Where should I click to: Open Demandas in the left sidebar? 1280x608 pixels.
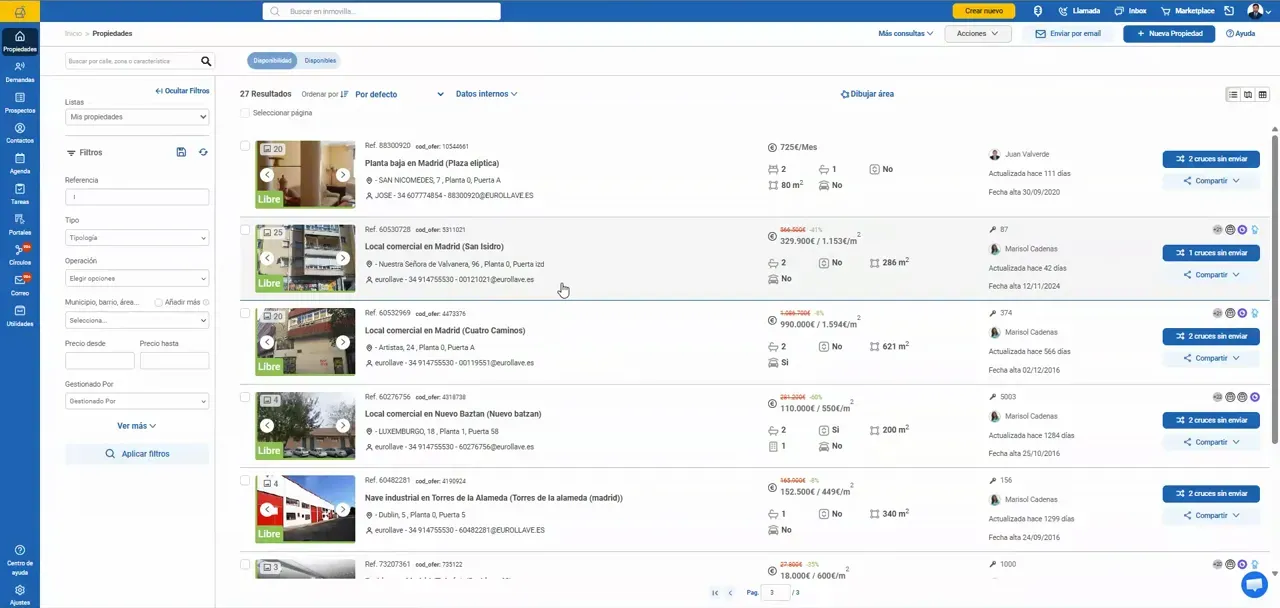(20, 71)
